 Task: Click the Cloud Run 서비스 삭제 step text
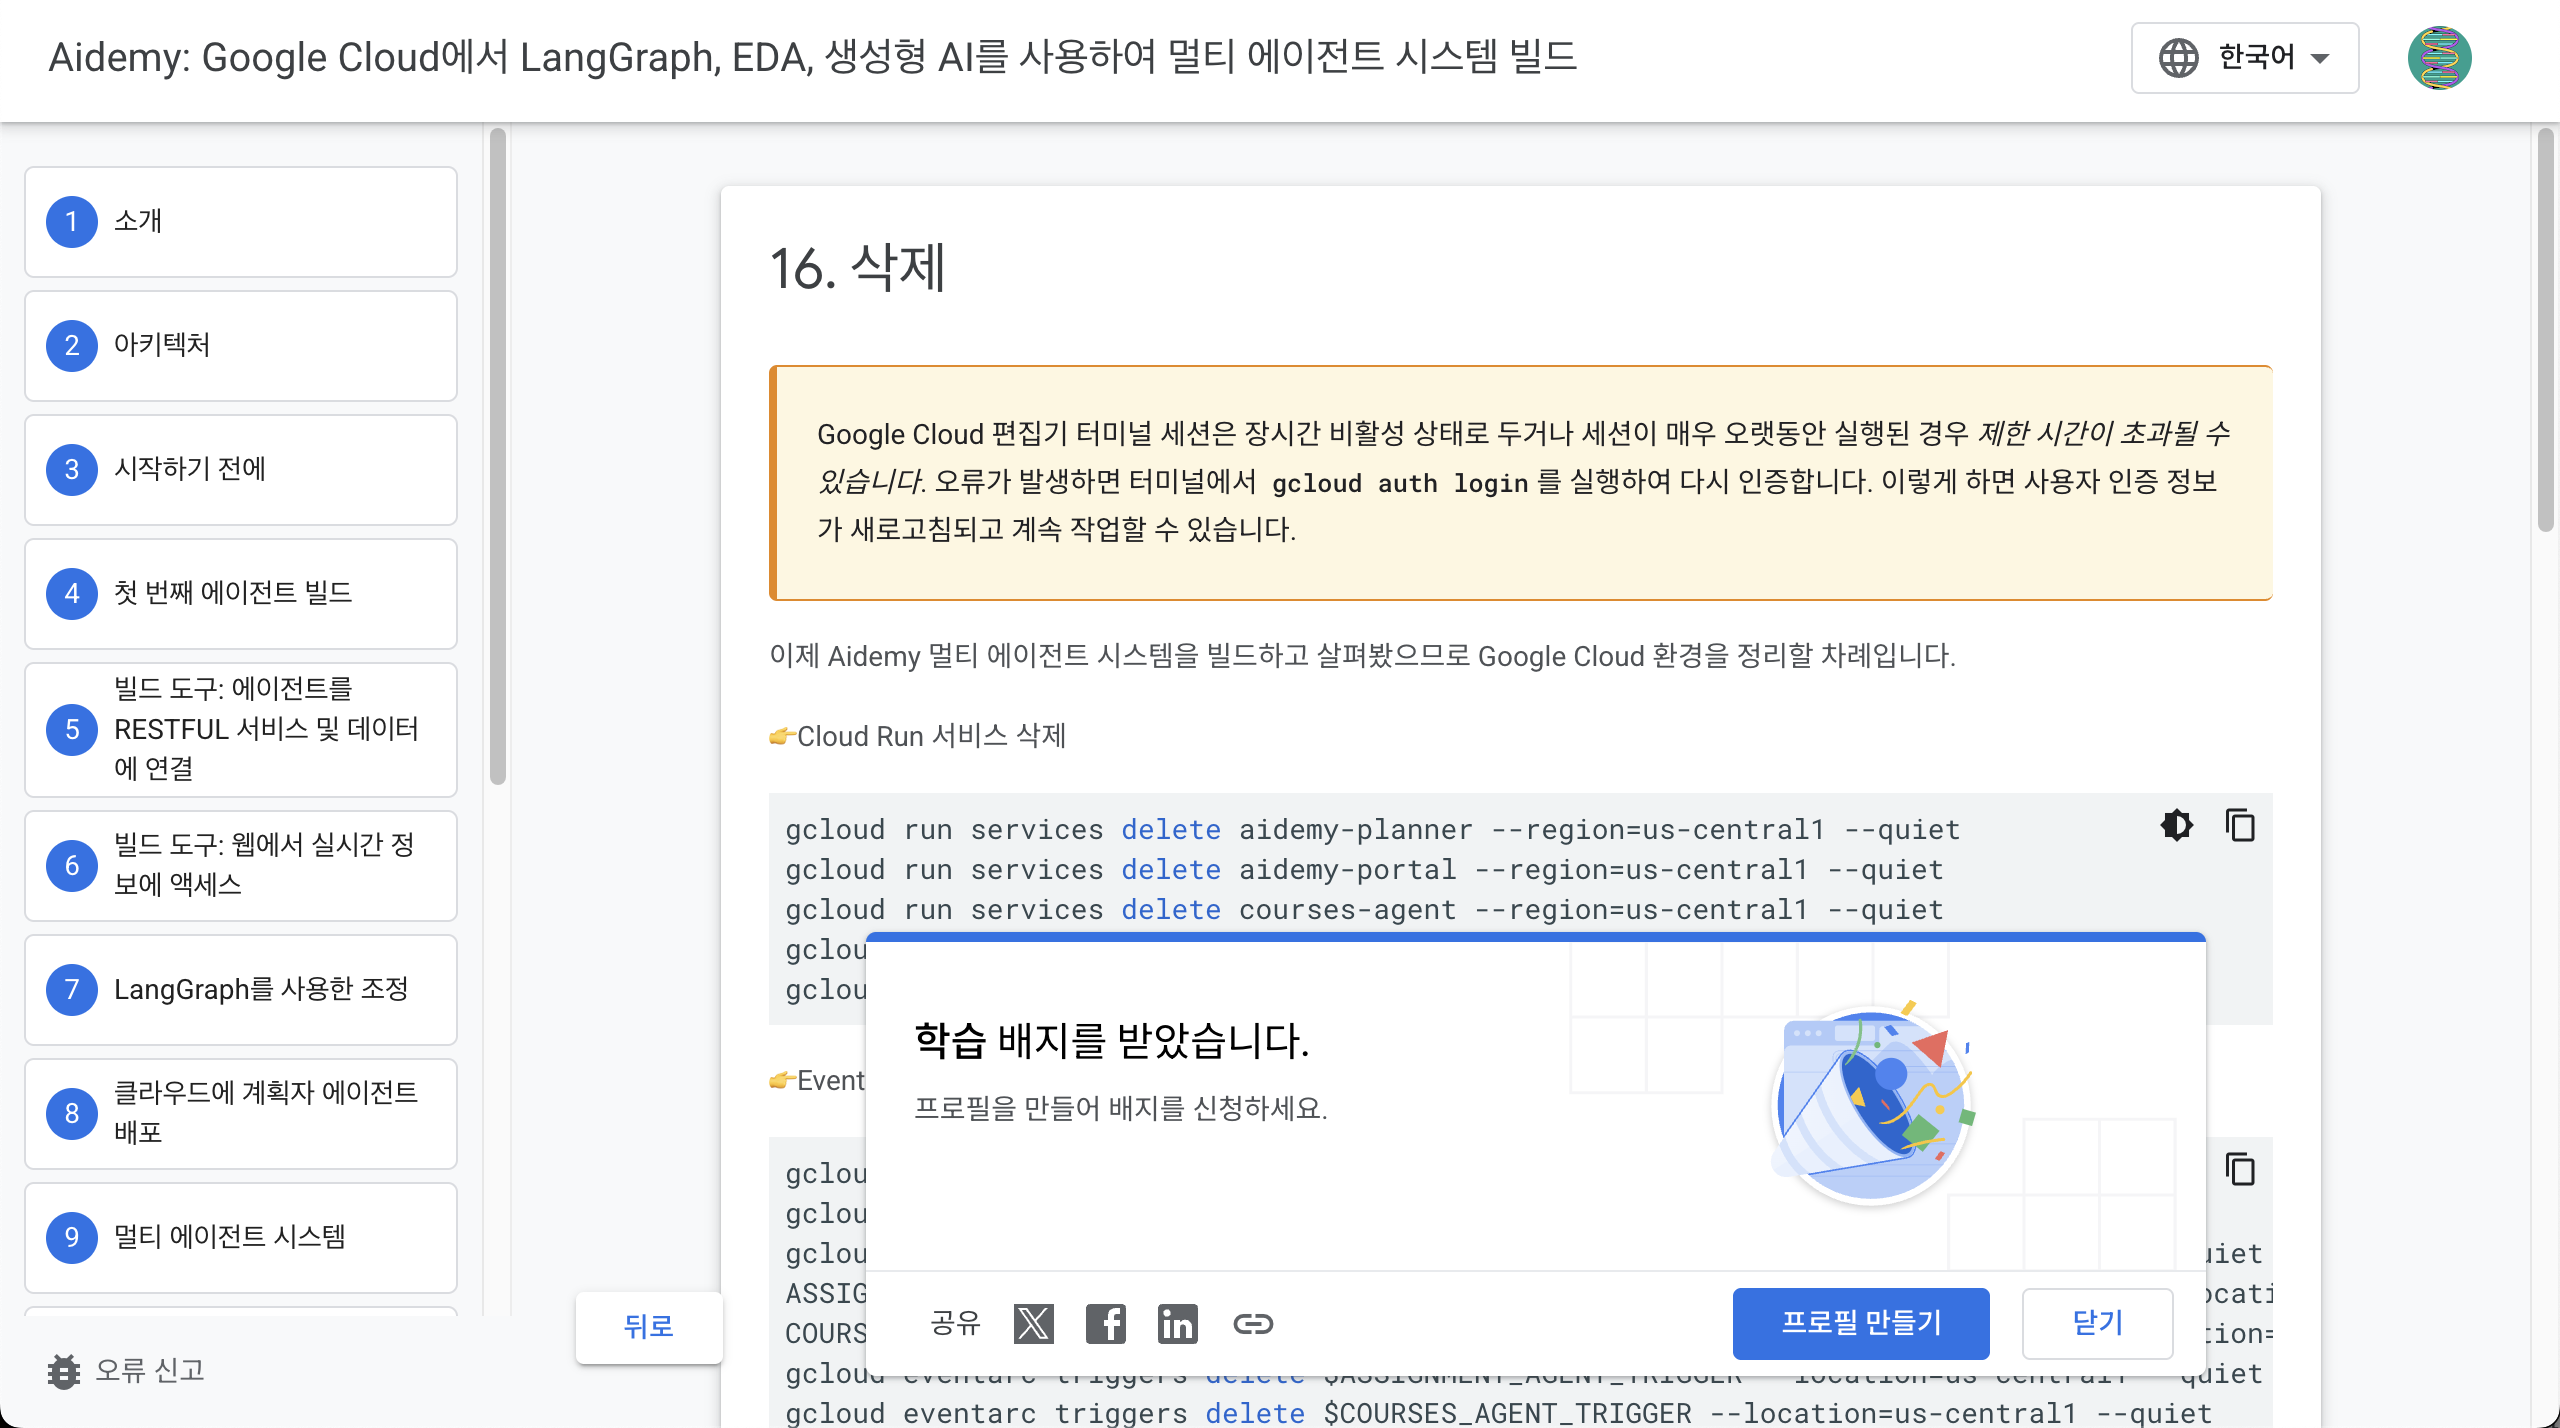(x=931, y=736)
